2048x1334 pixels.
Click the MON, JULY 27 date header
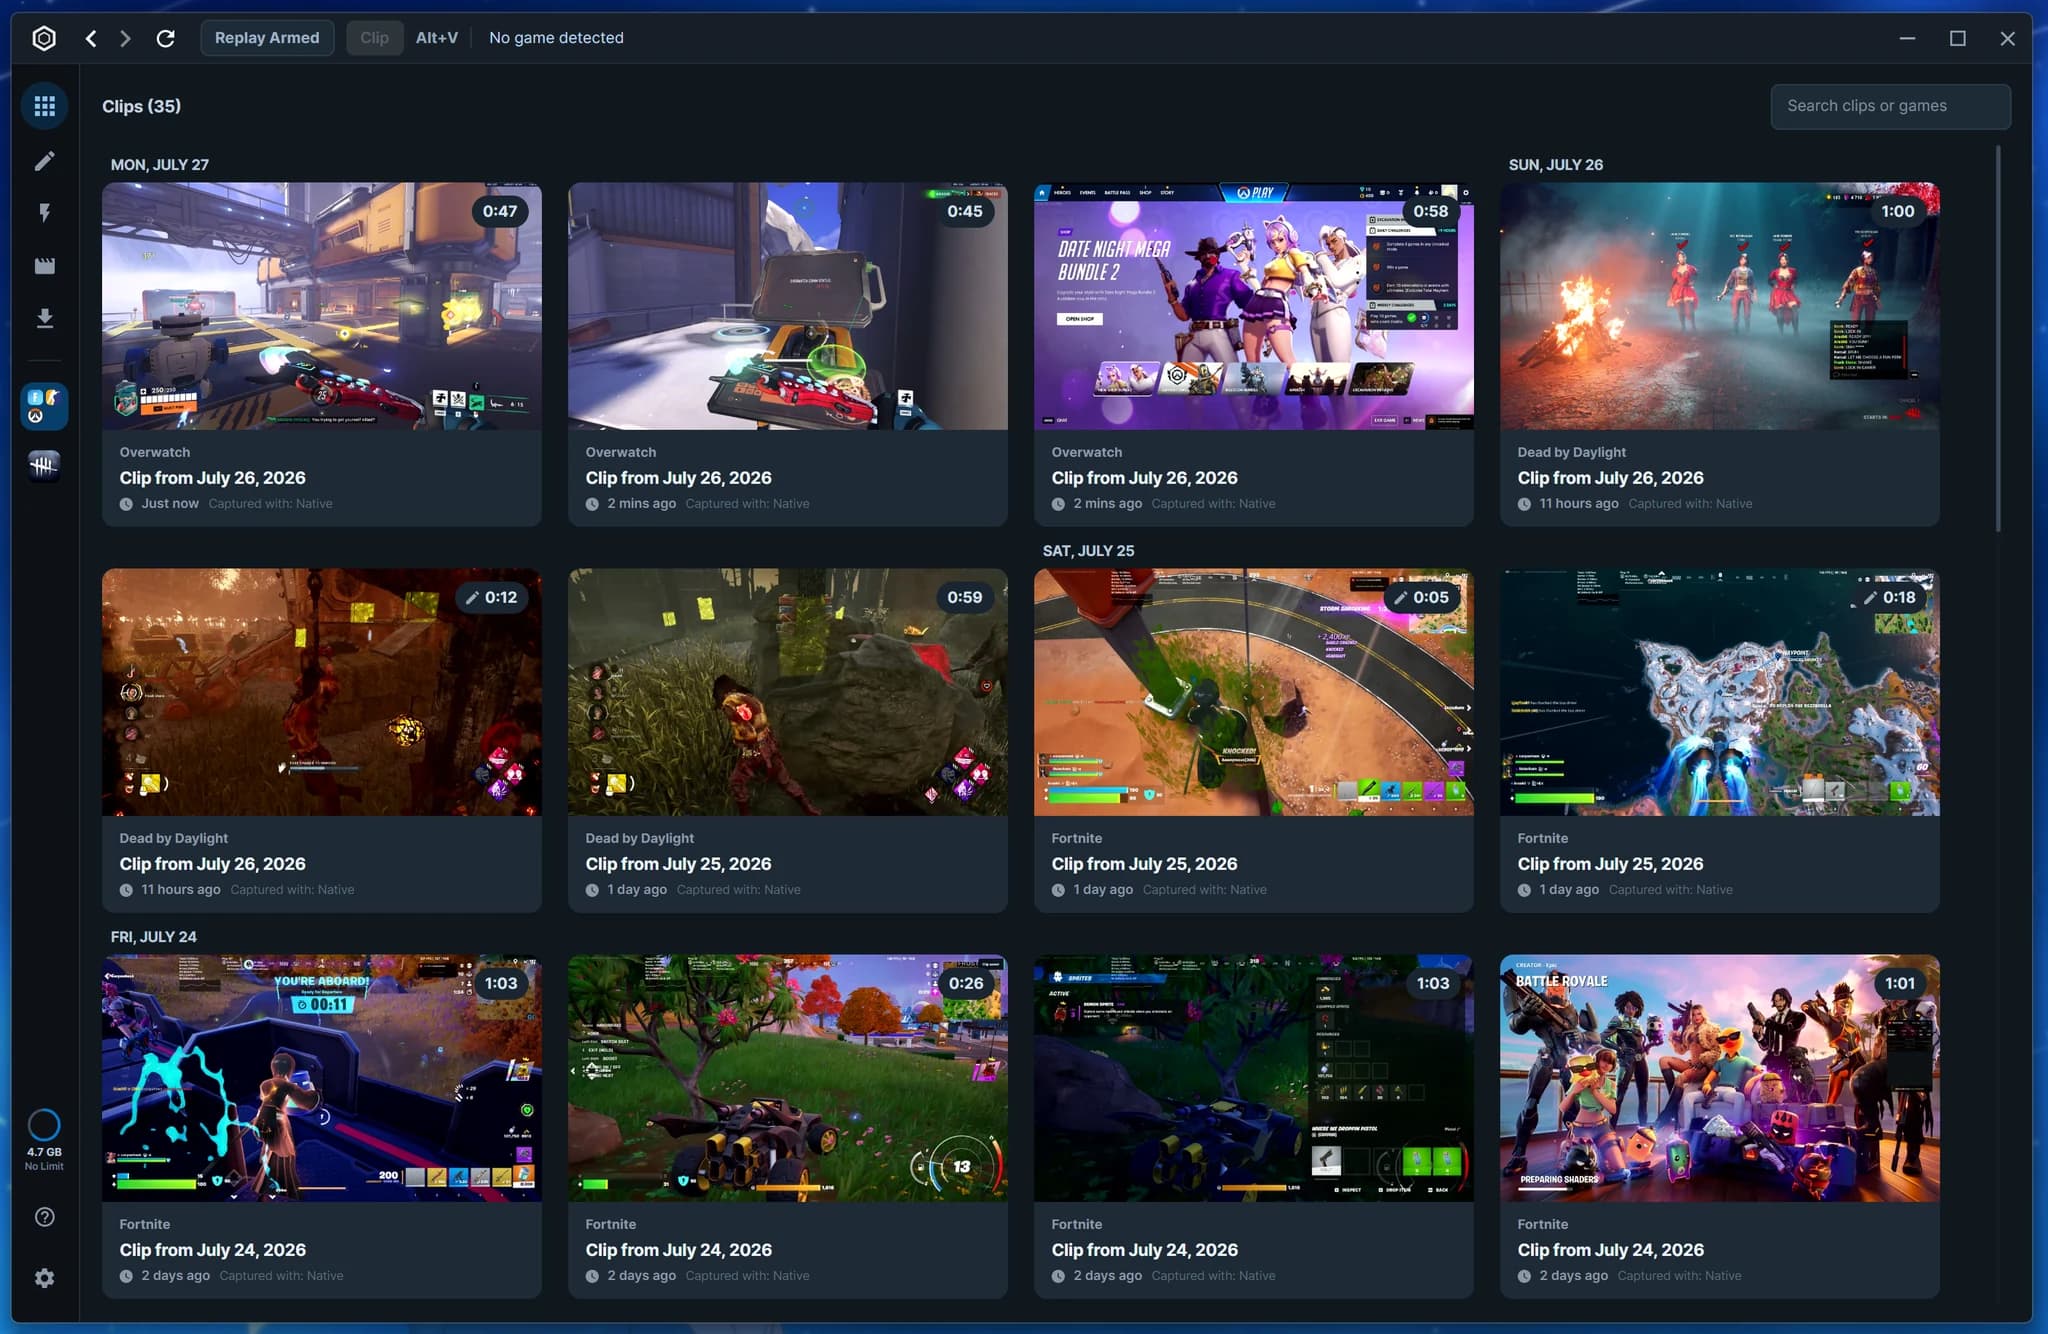tap(160, 165)
